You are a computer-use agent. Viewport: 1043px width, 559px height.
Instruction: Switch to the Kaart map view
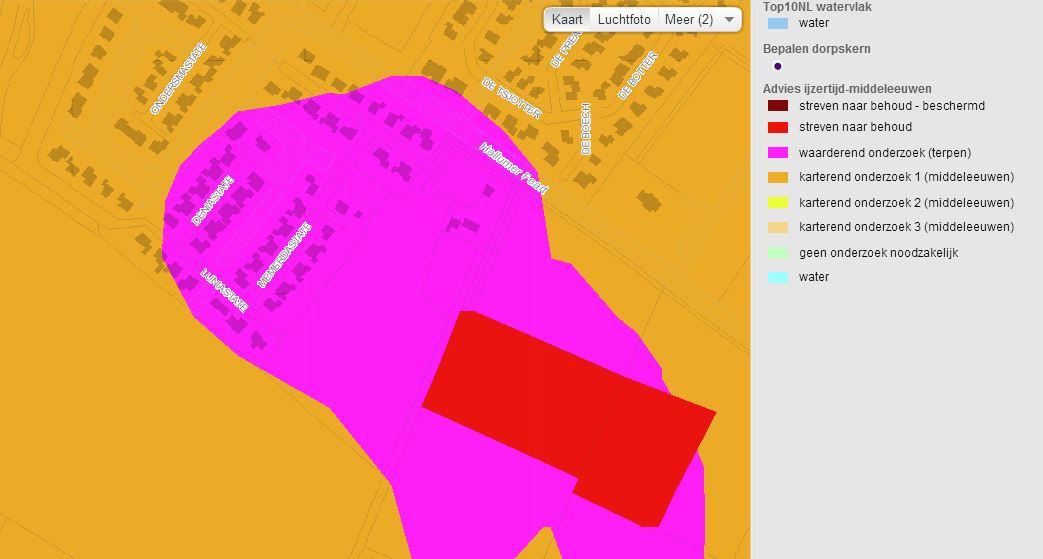point(567,19)
